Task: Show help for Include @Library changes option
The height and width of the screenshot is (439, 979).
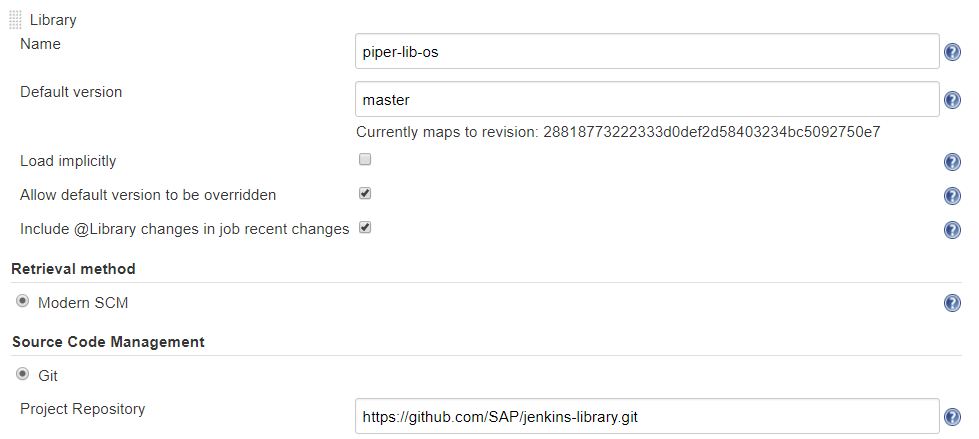Action: 952,230
